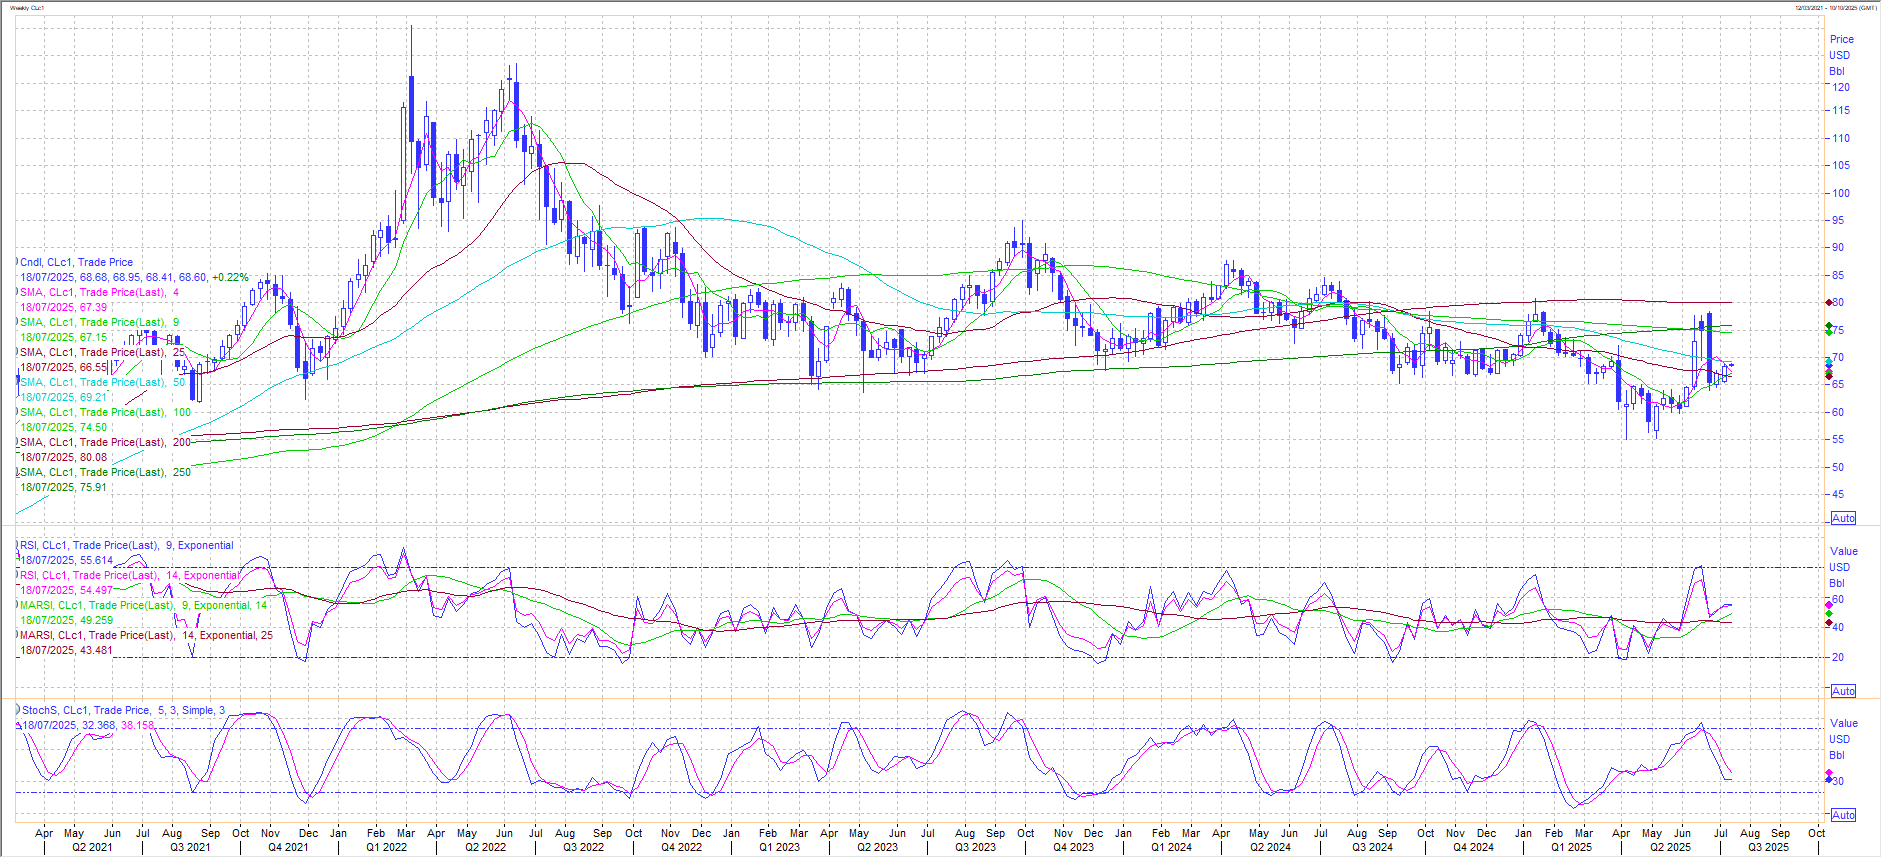Click the magenta marker near 30 on stochastic axis
Image resolution: width=1882 pixels, height=858 pixels.
[x=1829, y=775]
